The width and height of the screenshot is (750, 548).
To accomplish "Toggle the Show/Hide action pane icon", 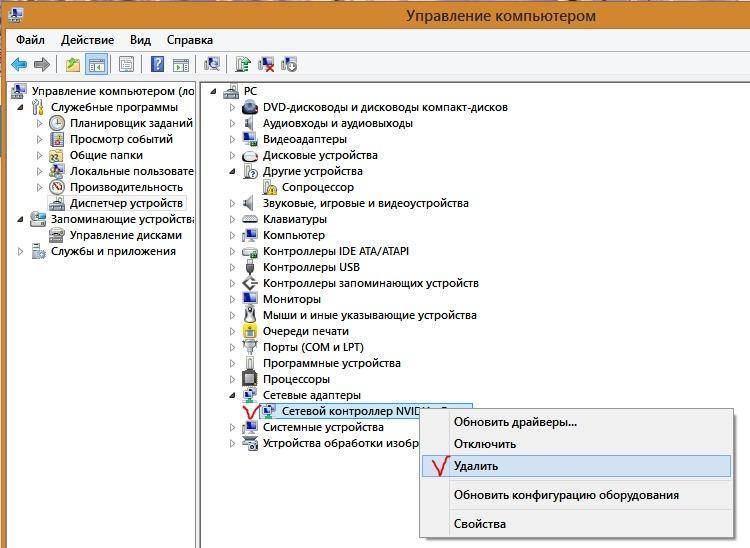I will 181,64.
